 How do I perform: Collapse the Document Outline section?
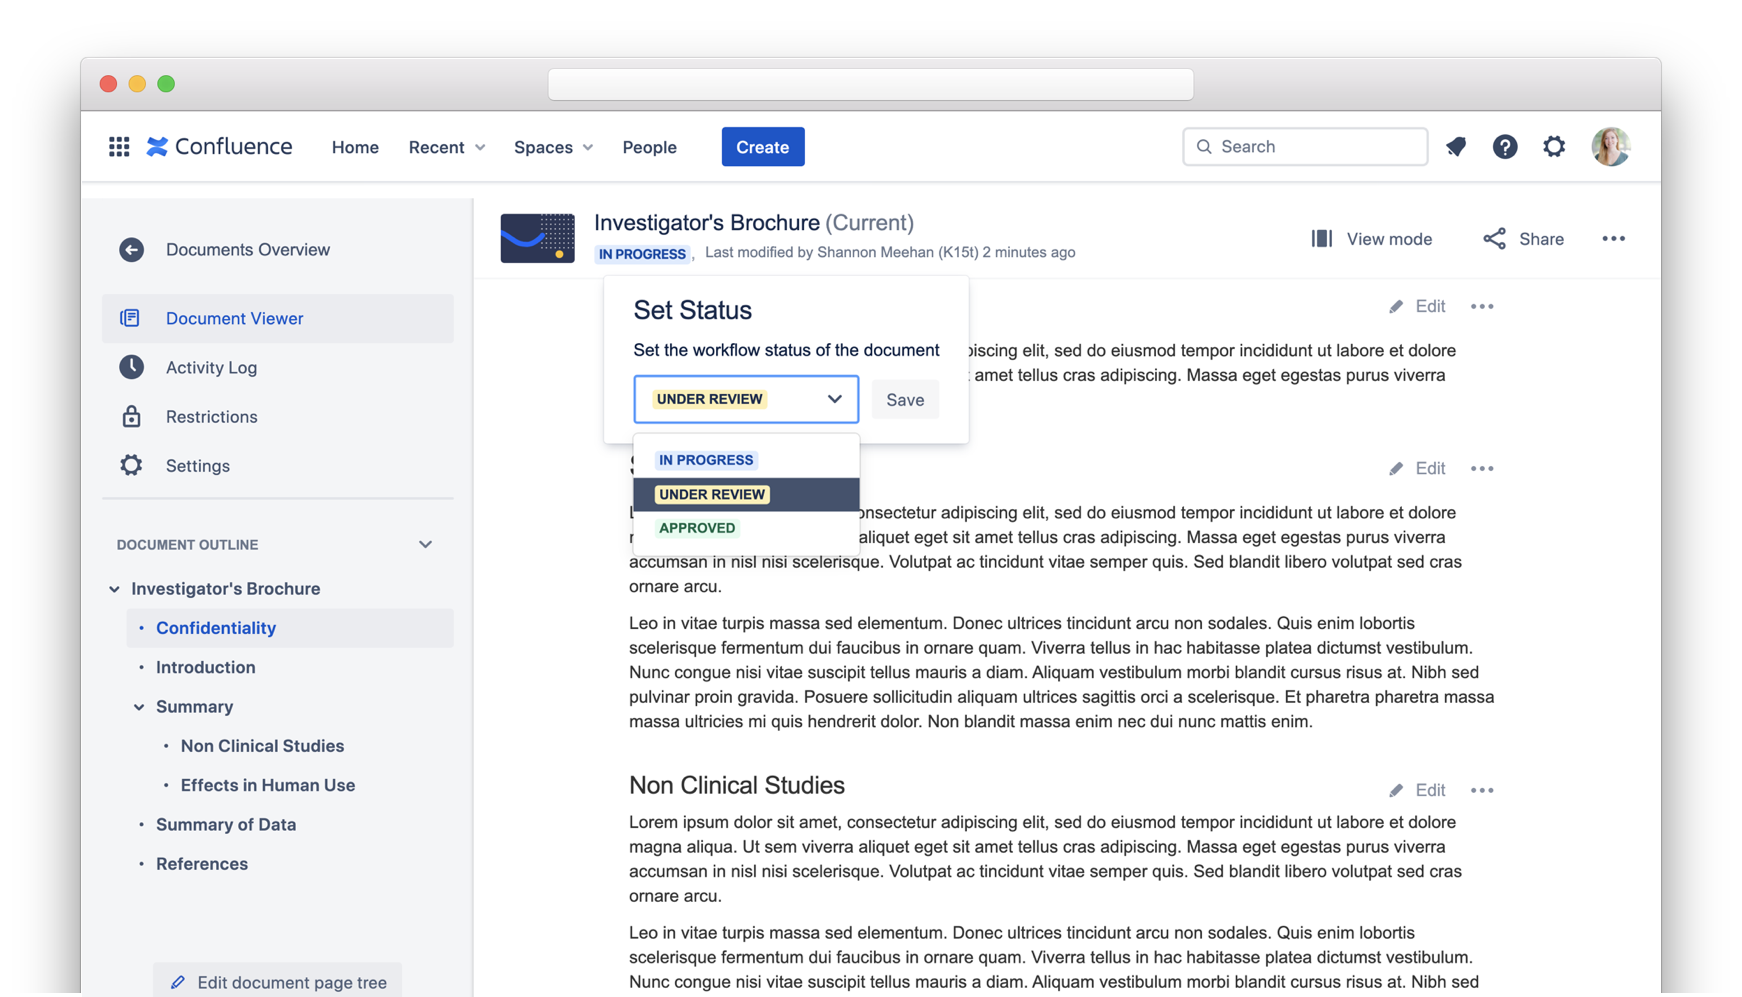(x=425, y=545)
